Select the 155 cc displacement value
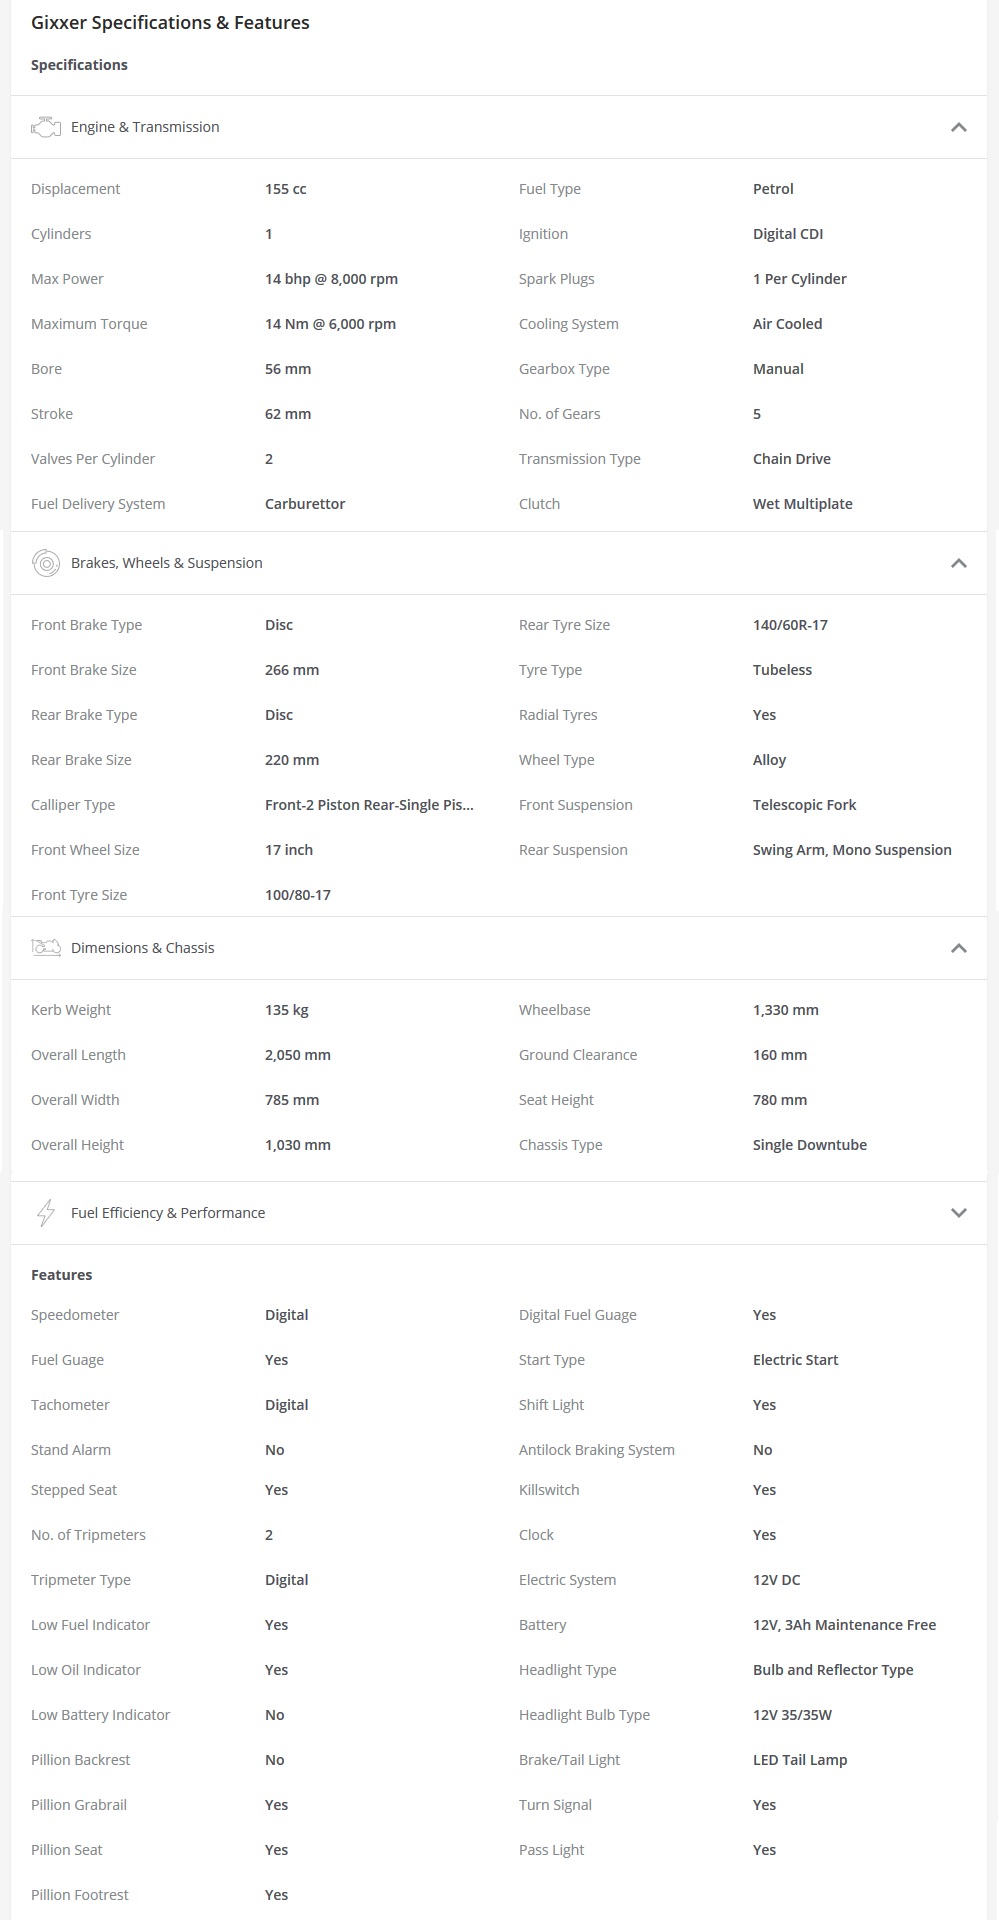The image size is (999, 1921). pyautogui.click(x=286, y=189)
